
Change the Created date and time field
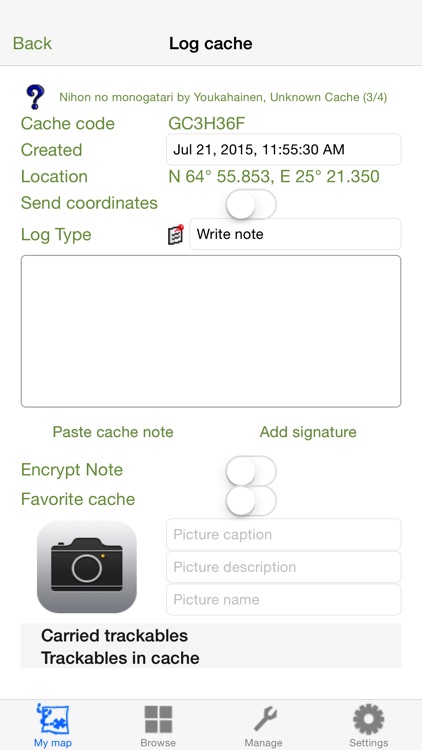pyautogui.click(x=284, y=150)
